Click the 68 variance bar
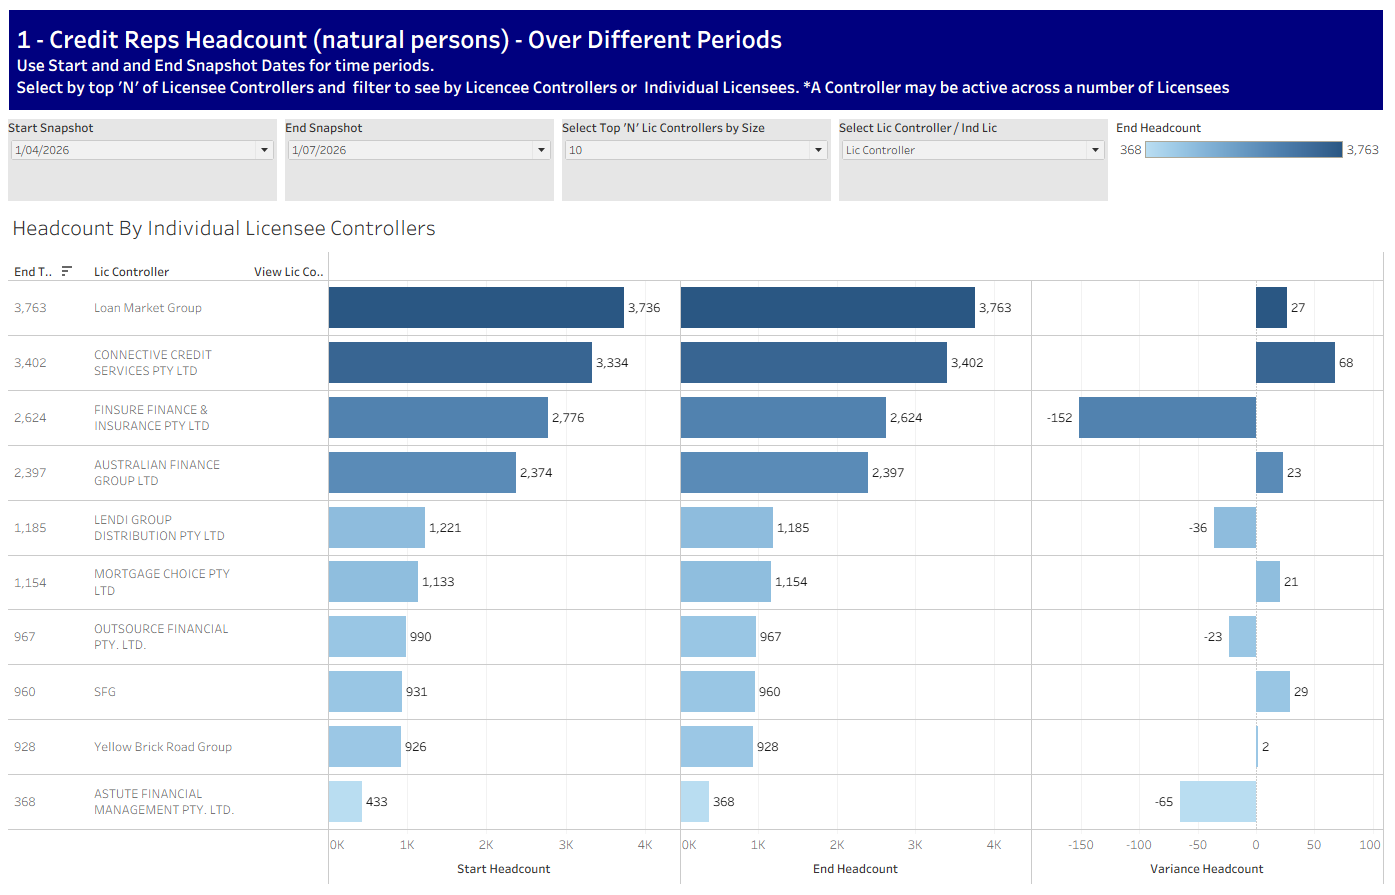 tap(1296, 363)
